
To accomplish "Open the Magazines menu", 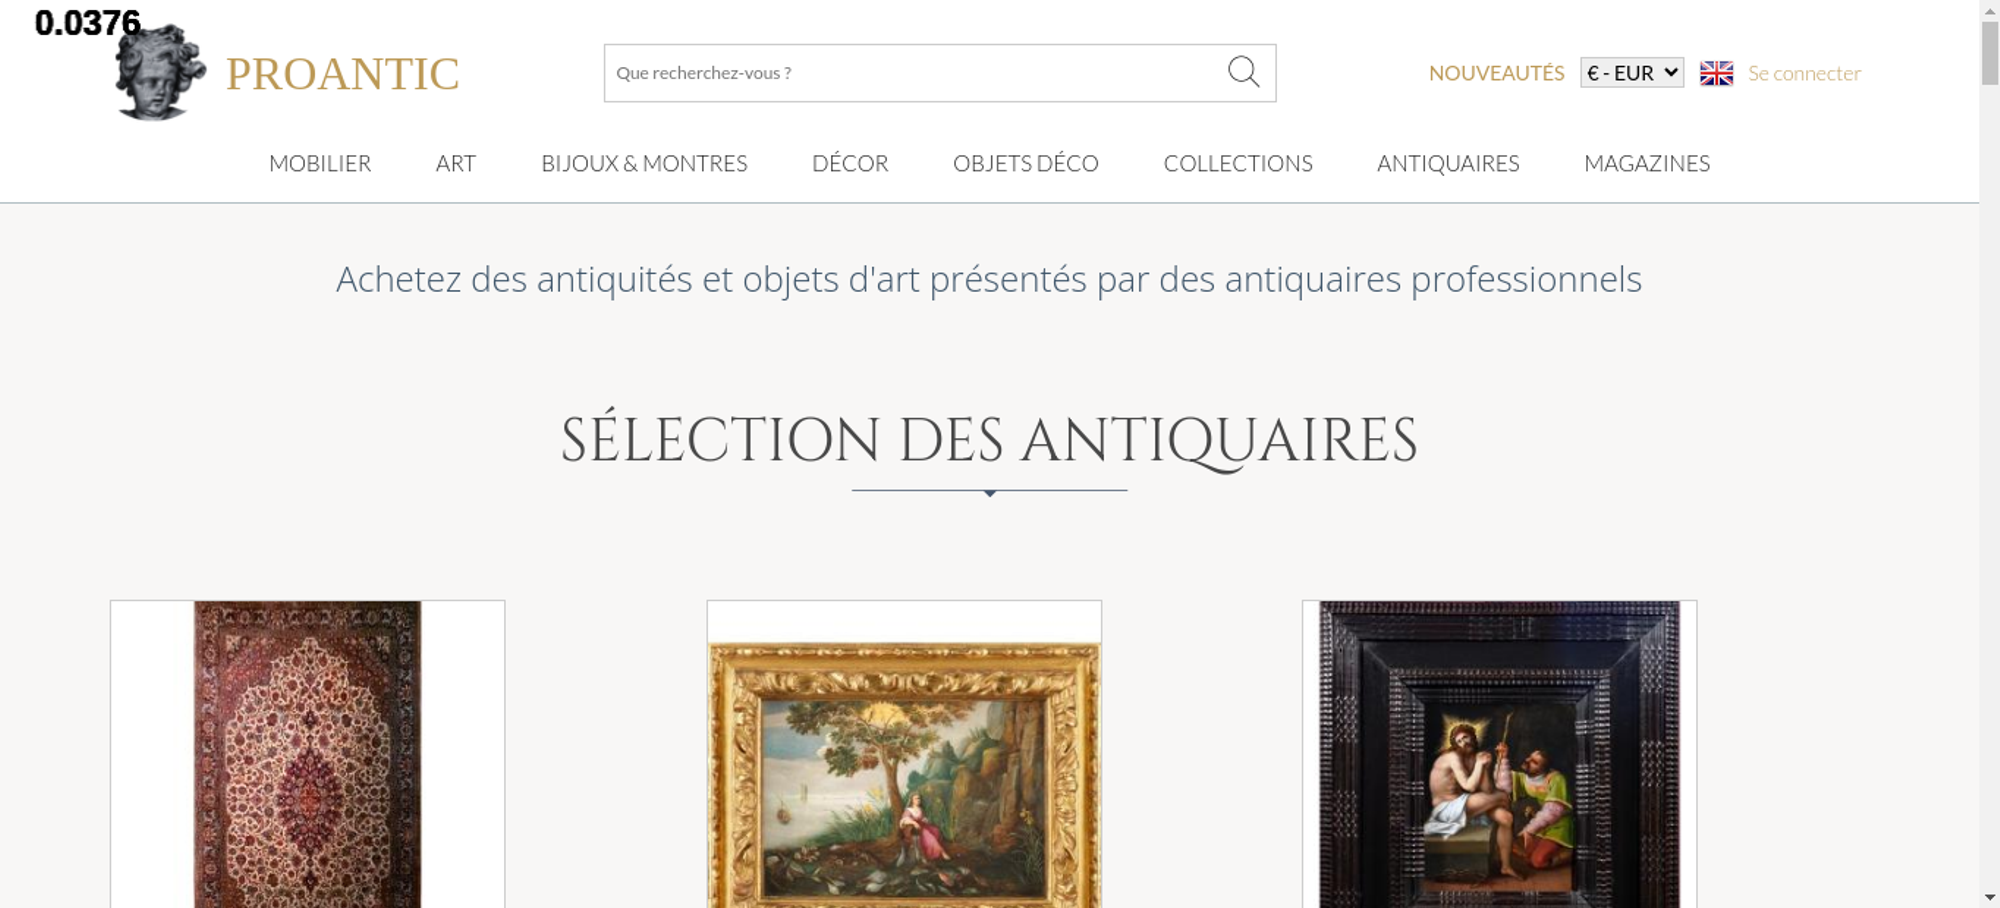I will point(1647,163).
